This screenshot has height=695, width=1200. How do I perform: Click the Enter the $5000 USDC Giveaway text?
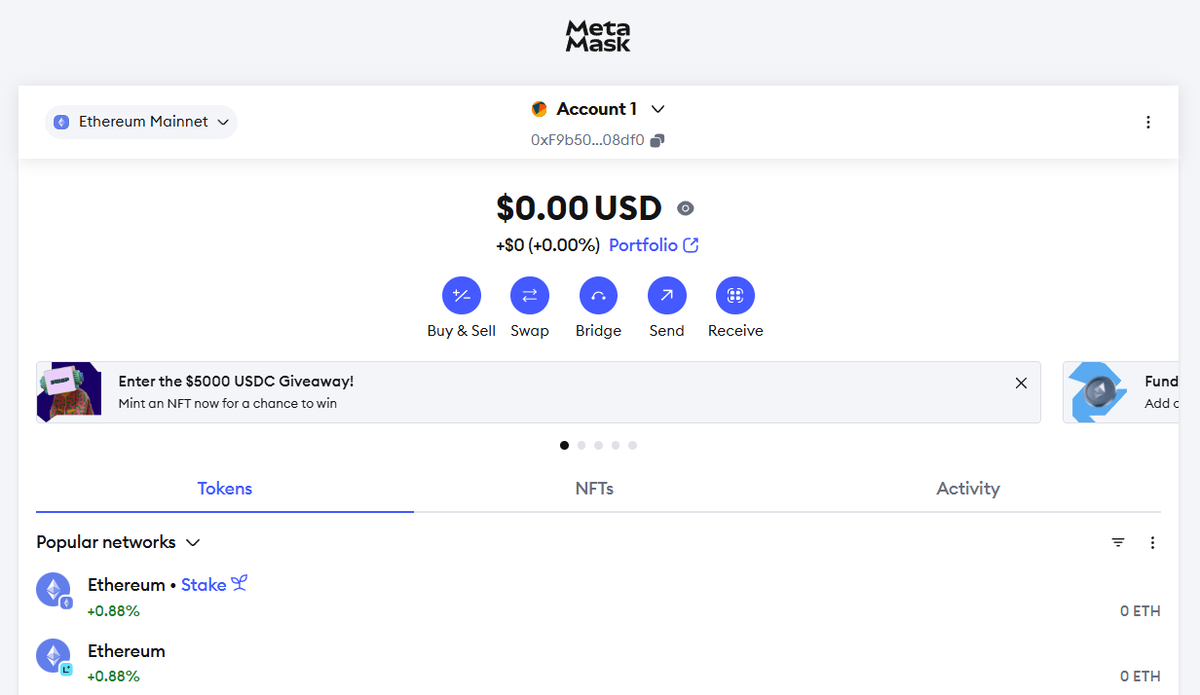(236, 381)
